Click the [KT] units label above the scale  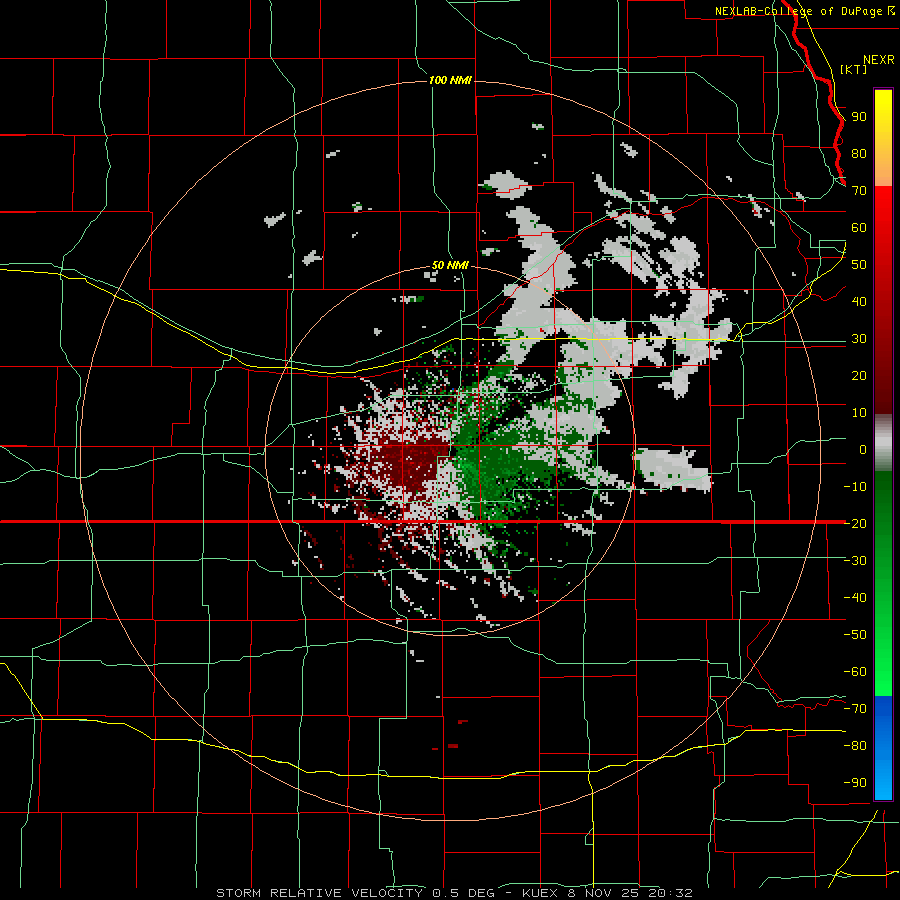click(x=854, y=69)
